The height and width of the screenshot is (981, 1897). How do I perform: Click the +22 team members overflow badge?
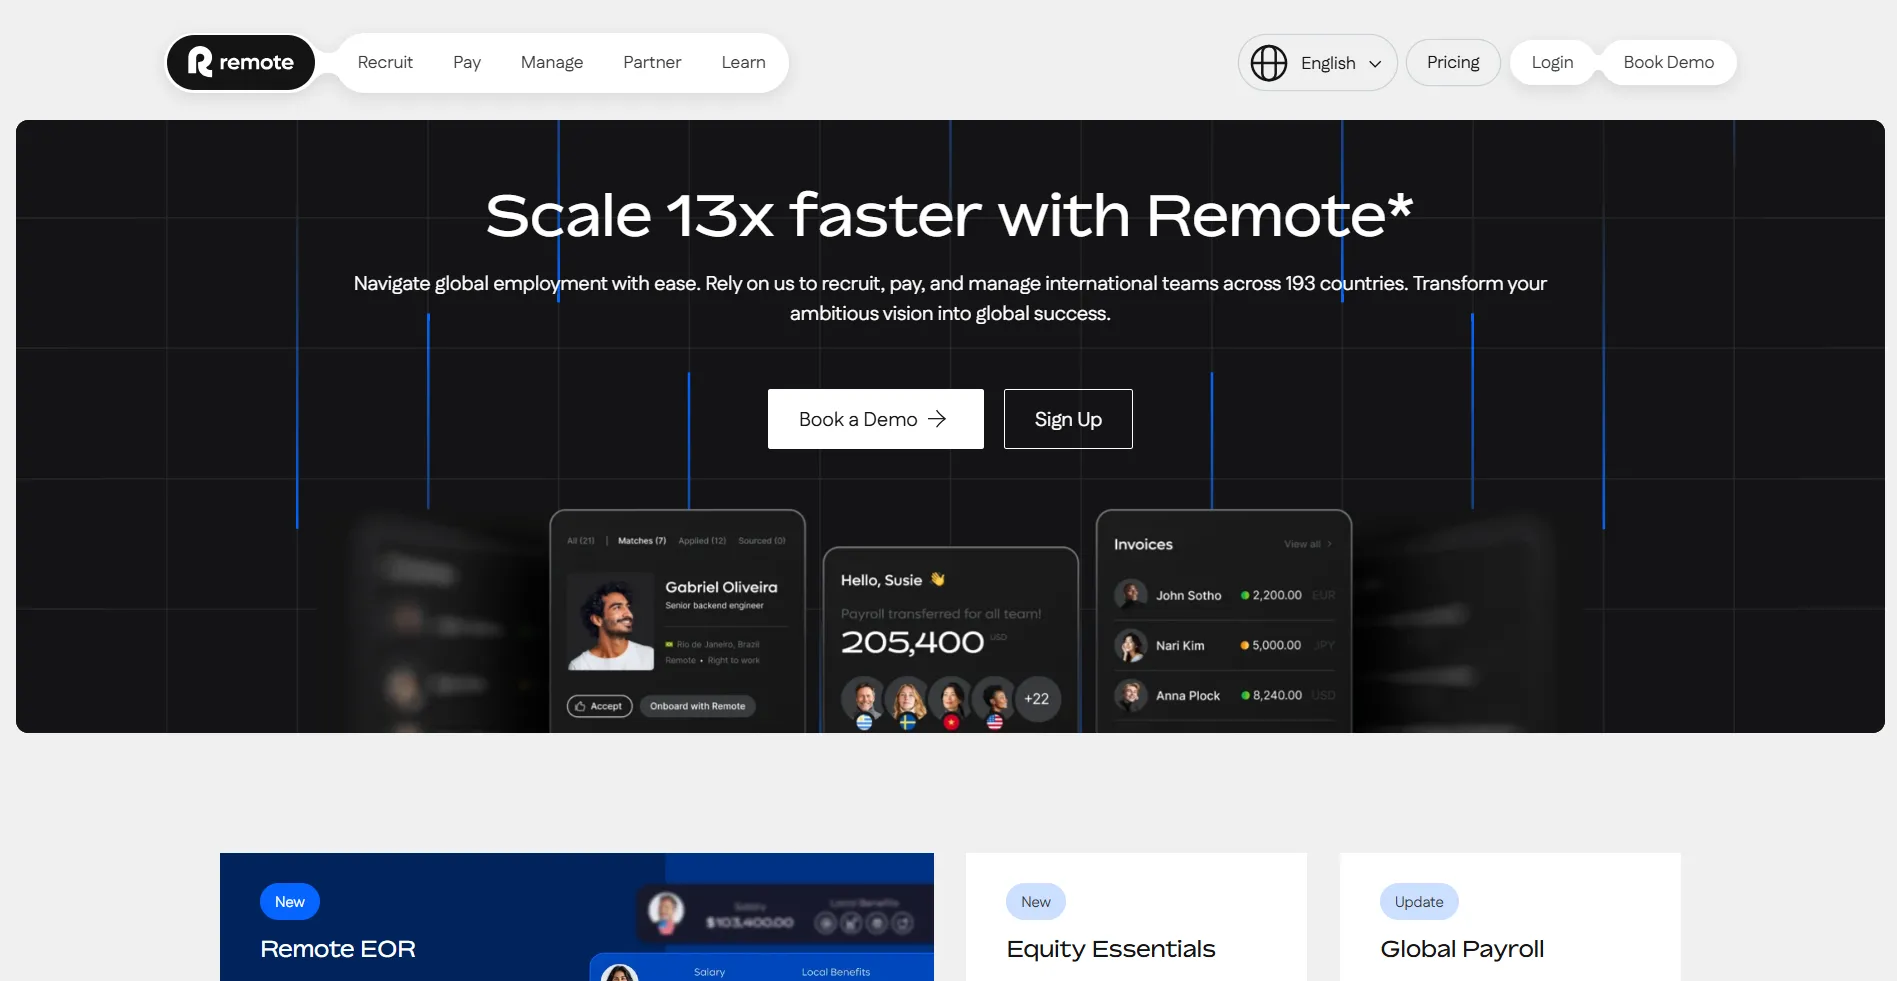click(x=1037, y=699)
